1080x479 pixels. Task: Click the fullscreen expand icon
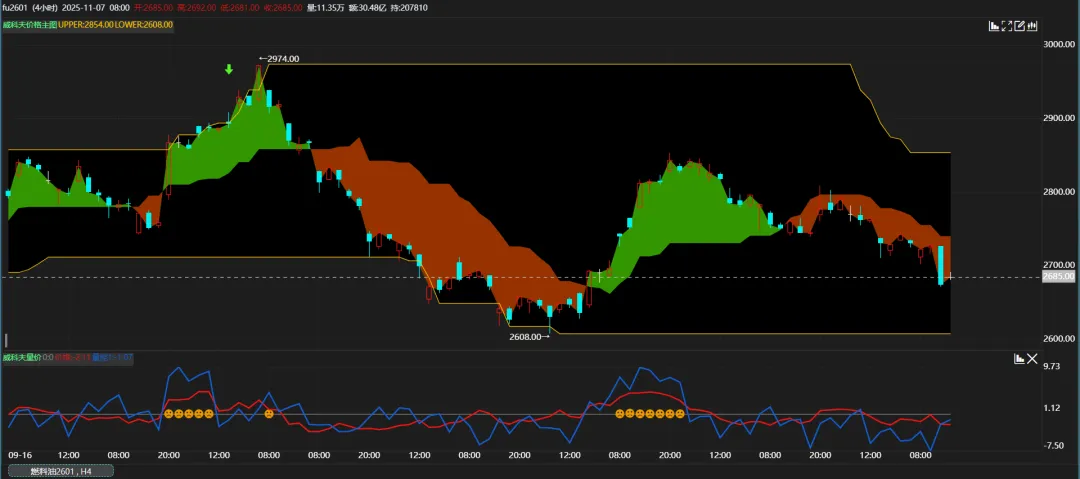point(1007,26)
